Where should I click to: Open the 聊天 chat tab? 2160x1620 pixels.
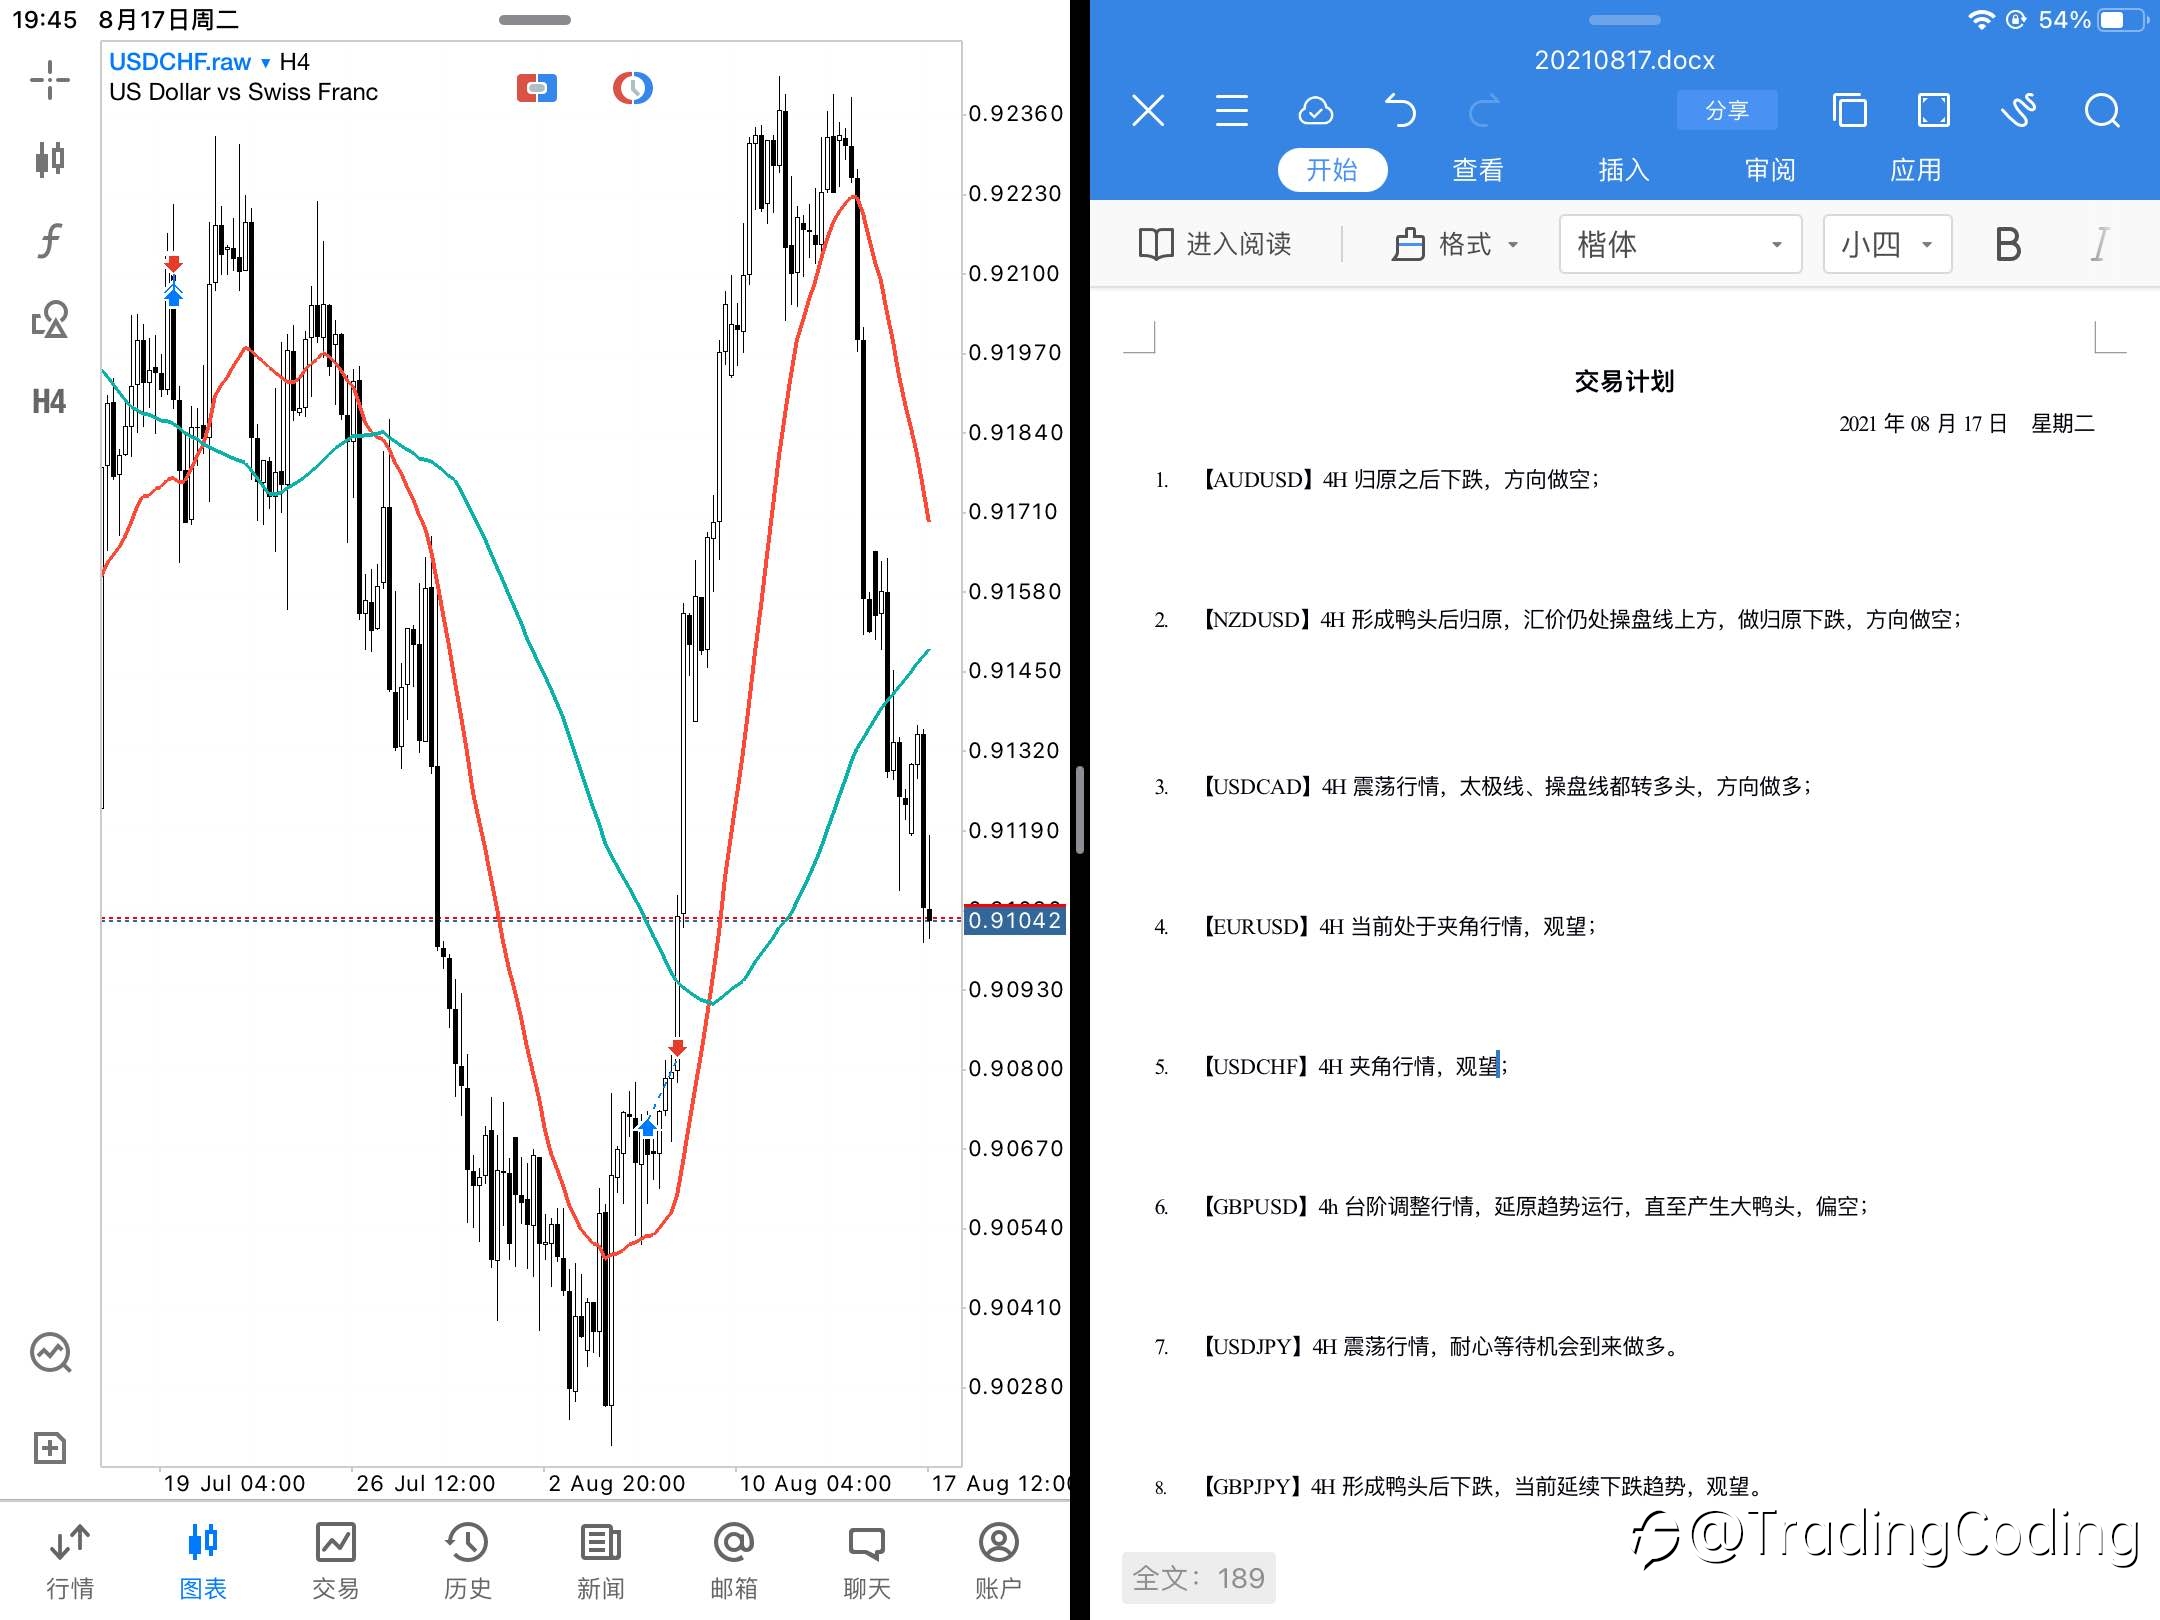(866, 1560)
